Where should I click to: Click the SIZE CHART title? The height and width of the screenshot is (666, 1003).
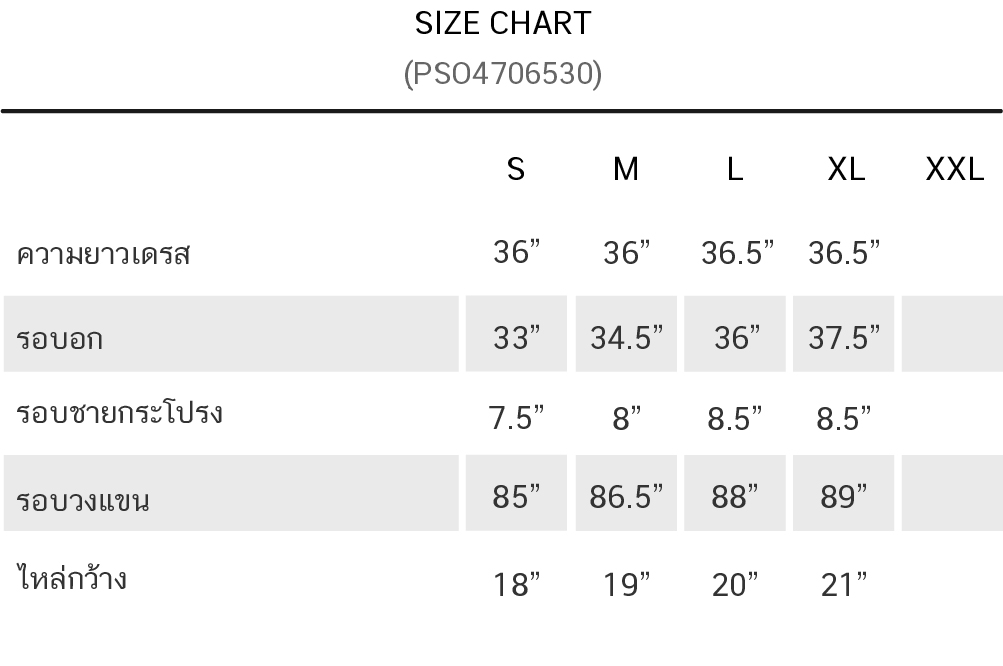tap(502, 23)
